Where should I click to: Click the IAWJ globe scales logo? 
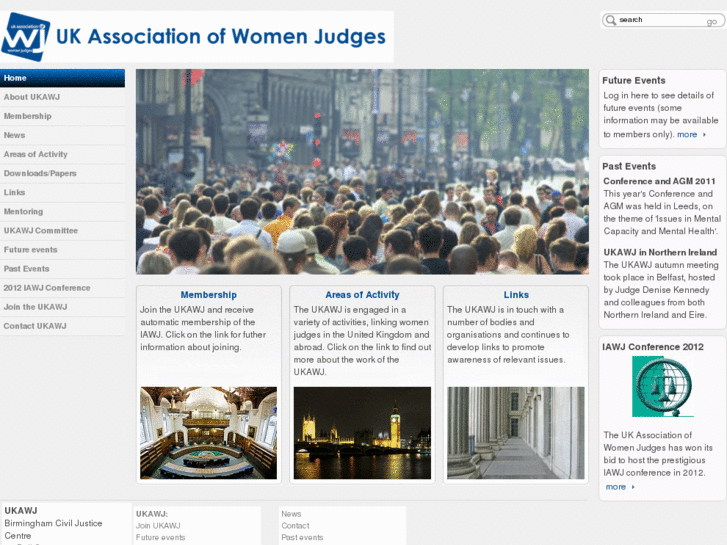663,386
